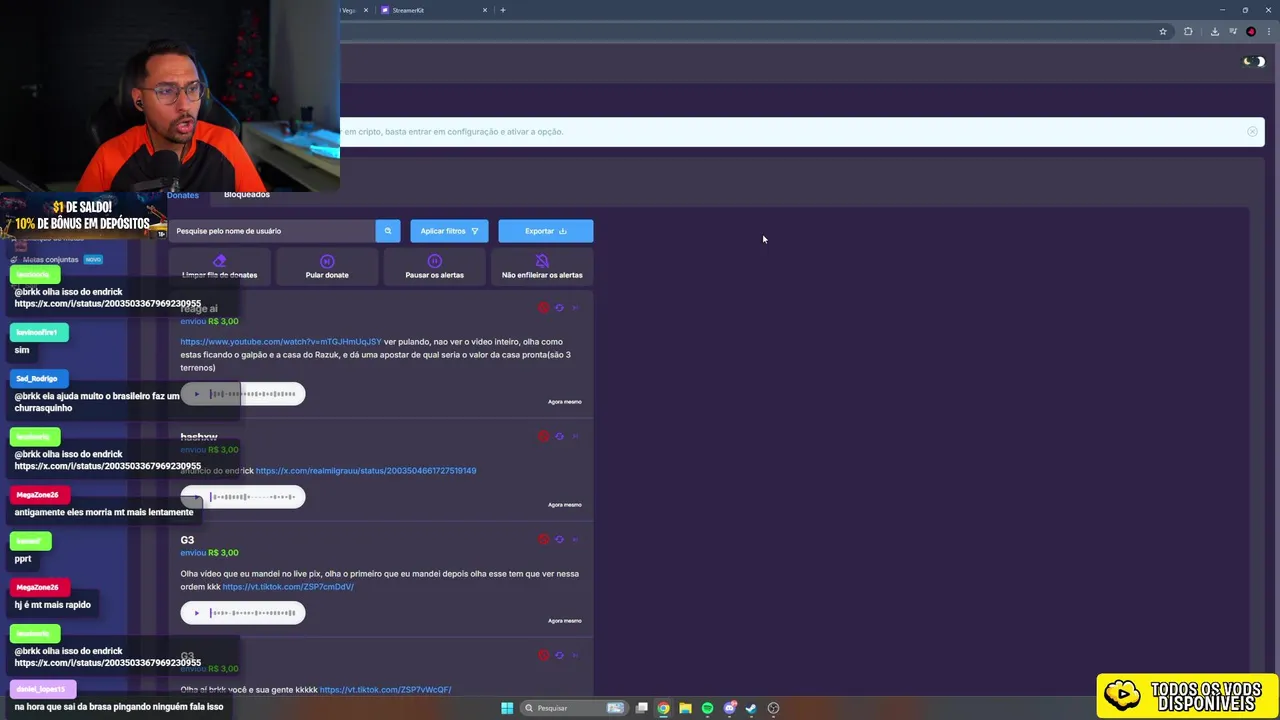Click the Metas conjuntas sidebar item

[57, 259]
